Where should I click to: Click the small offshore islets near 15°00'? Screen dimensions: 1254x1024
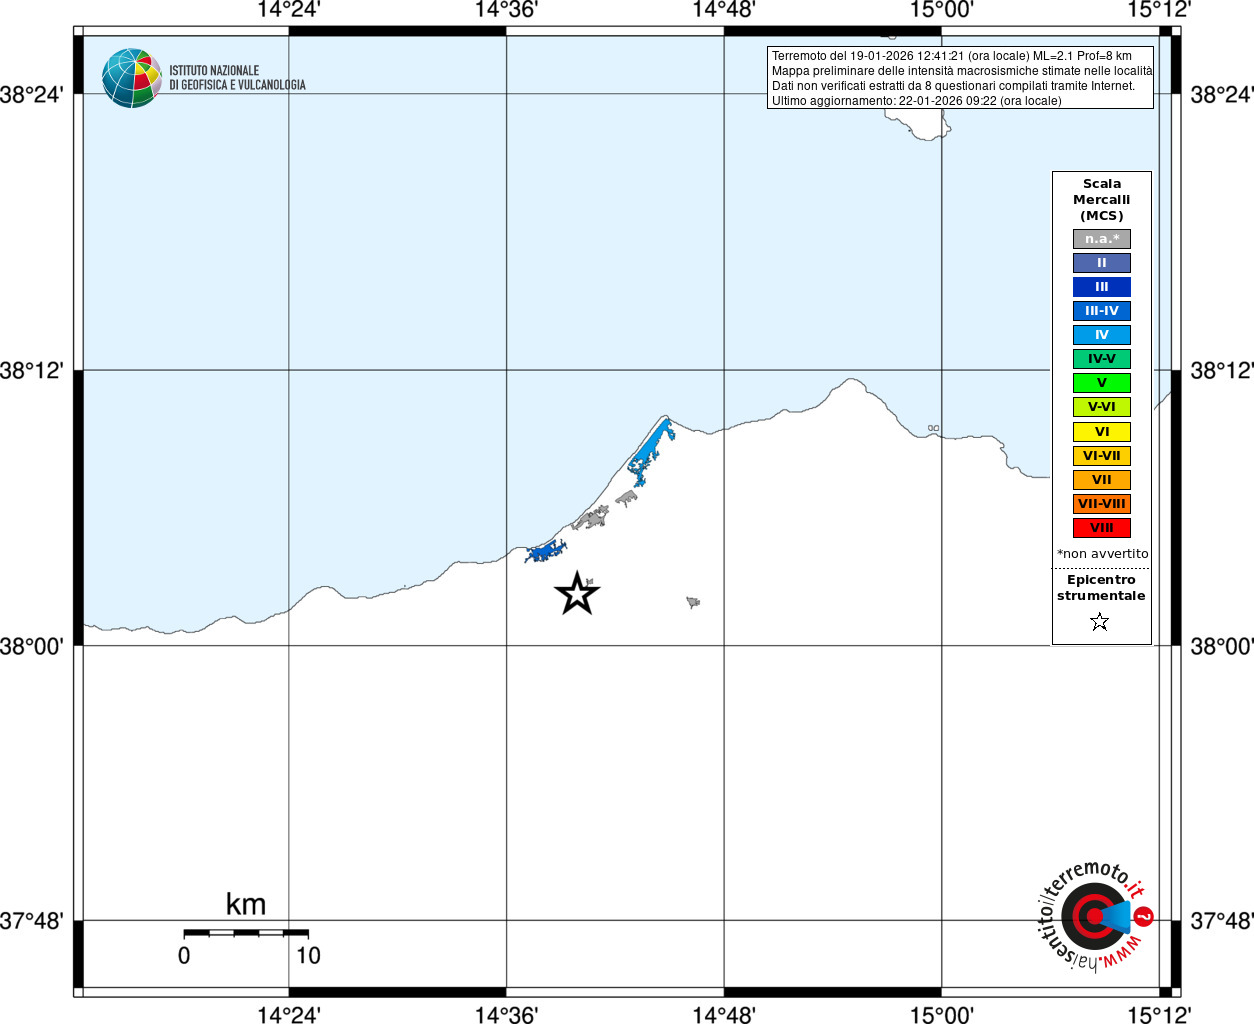(x=933, y=428)
